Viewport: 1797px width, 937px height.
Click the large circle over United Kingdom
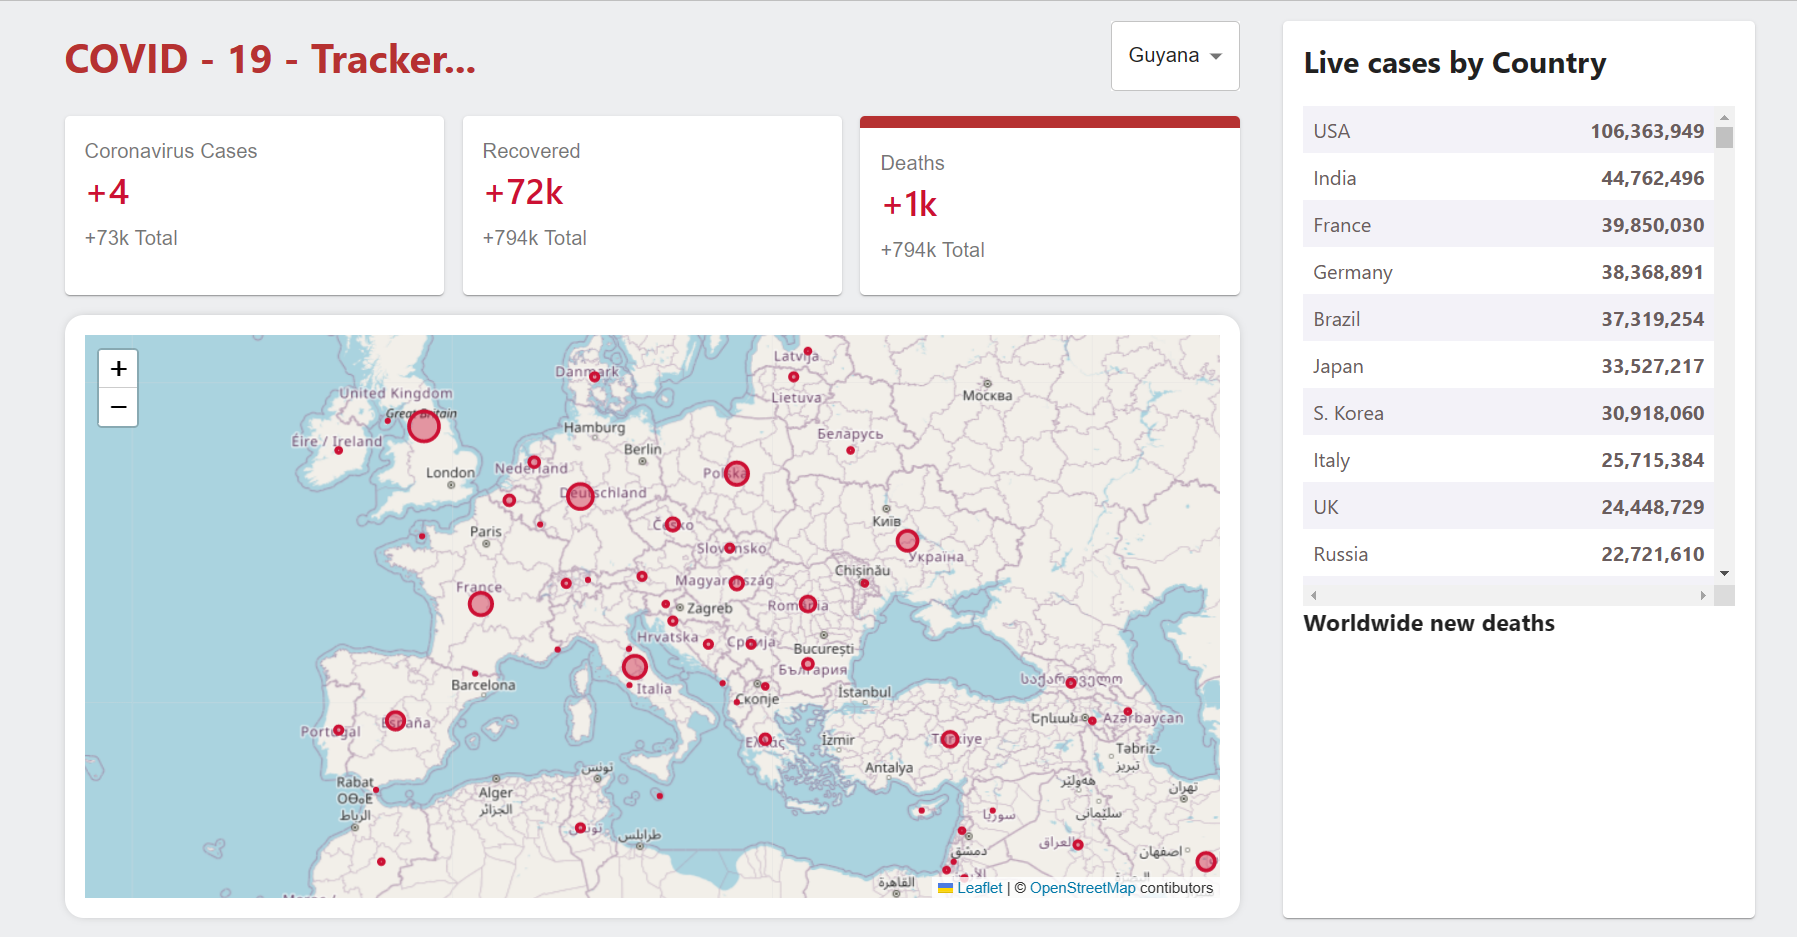[424, 427]
